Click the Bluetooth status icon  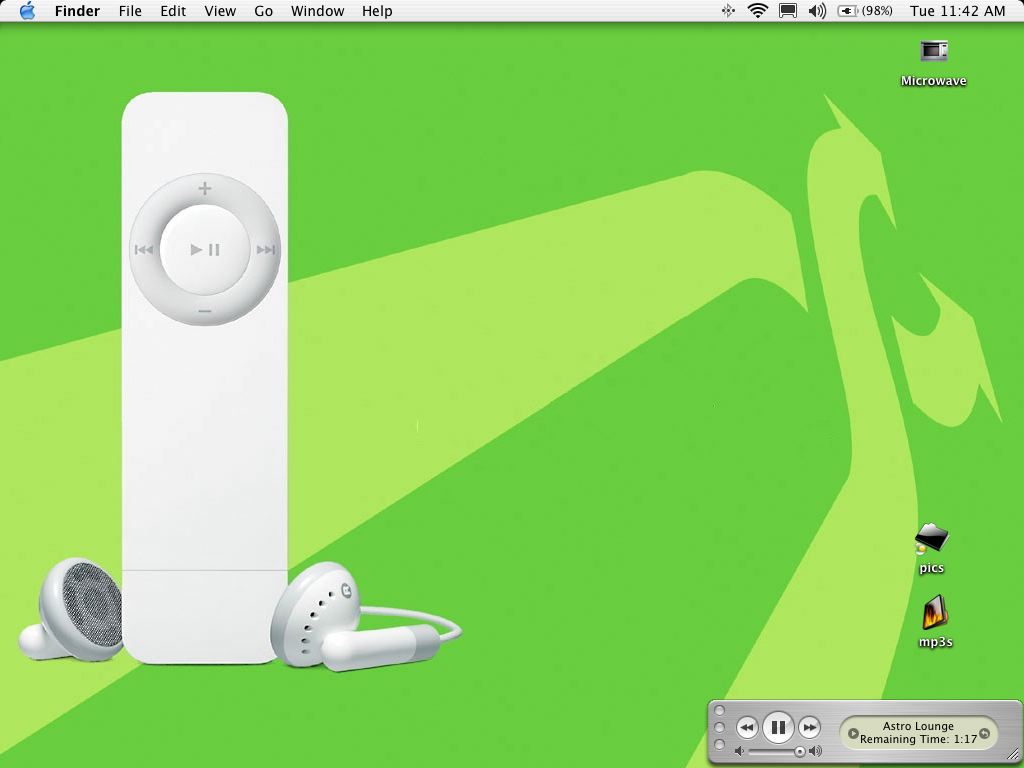point(728,11)
